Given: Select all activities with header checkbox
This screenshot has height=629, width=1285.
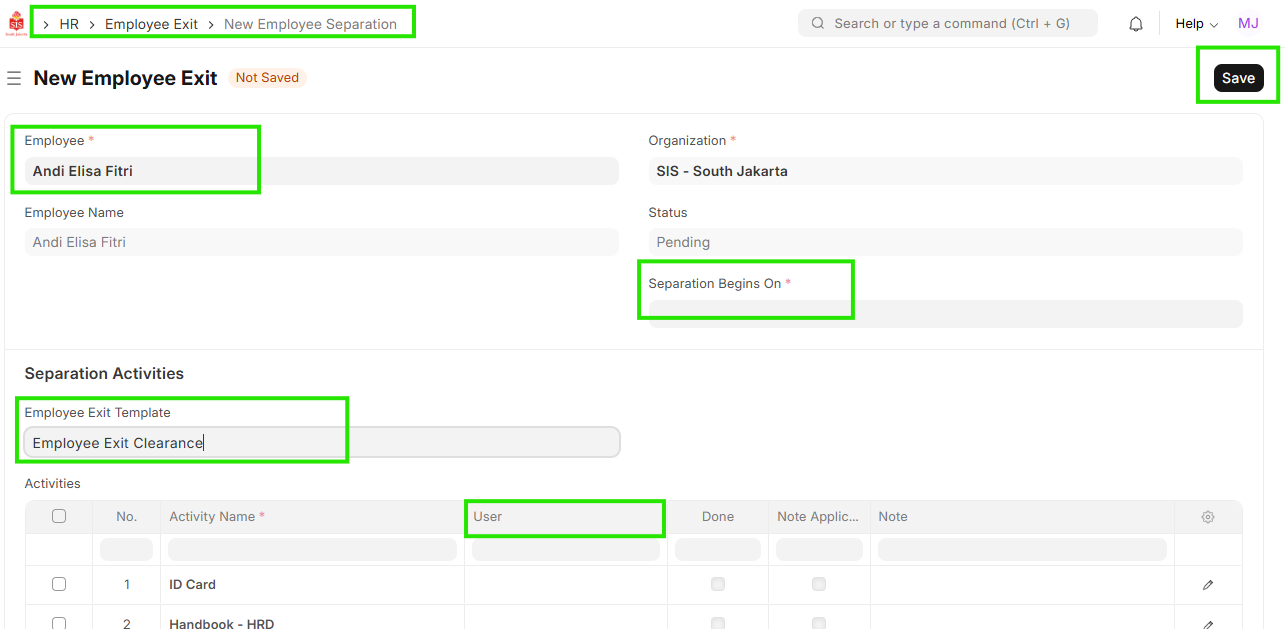Looking at the screenshot, I should 59,517.
